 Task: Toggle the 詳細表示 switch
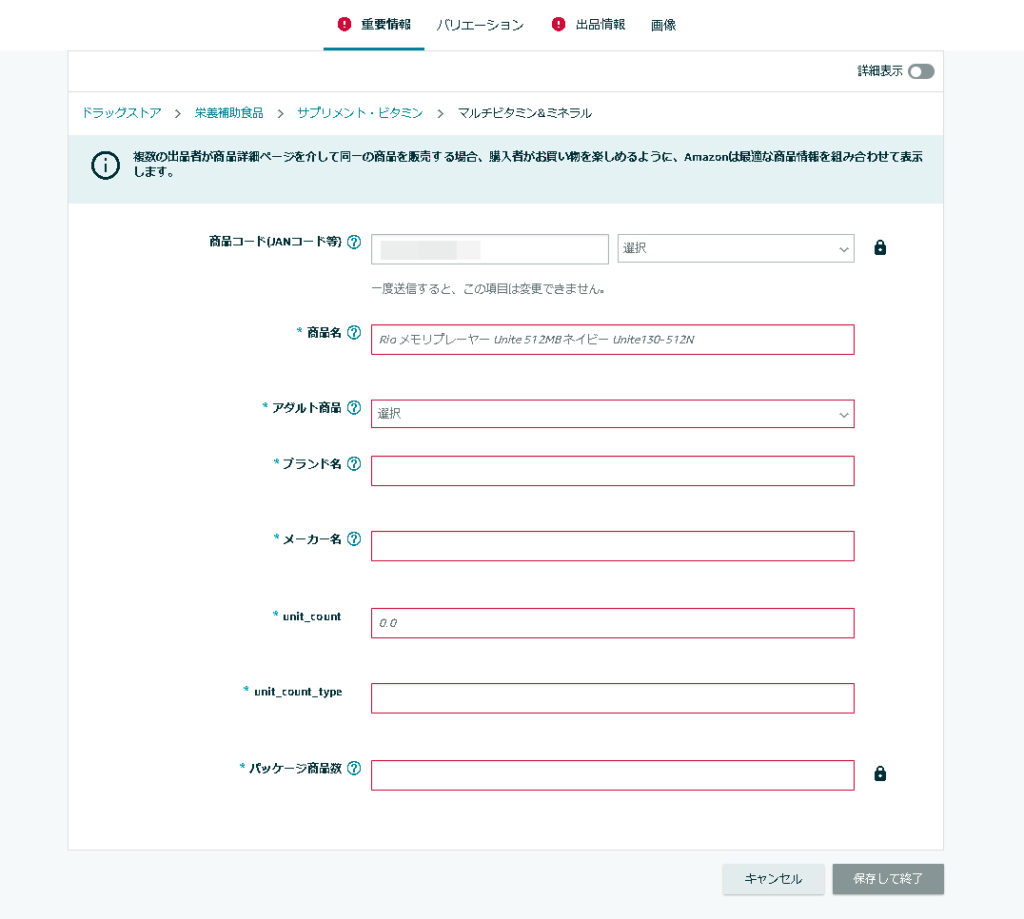[921, 72]
